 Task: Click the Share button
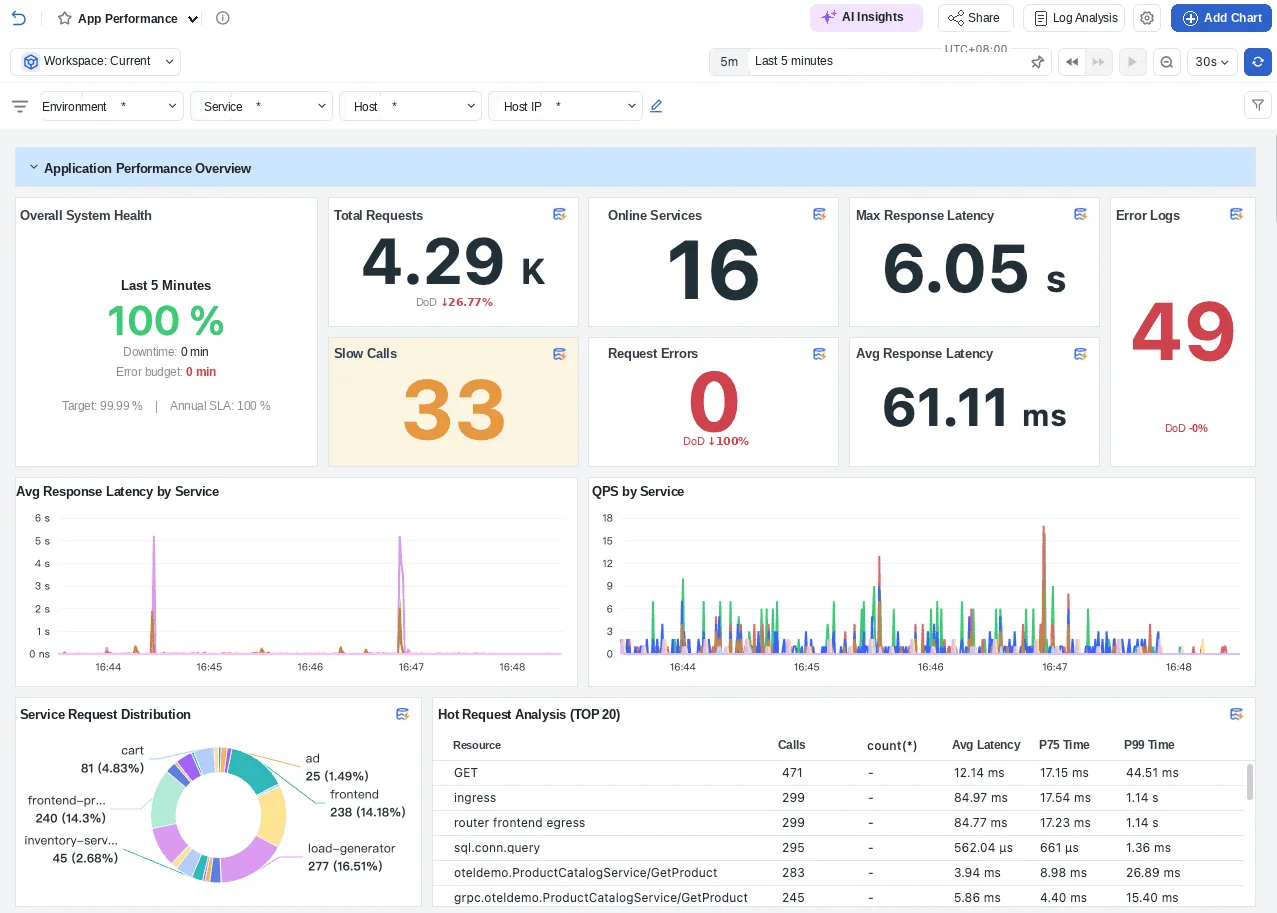[975, 18]
